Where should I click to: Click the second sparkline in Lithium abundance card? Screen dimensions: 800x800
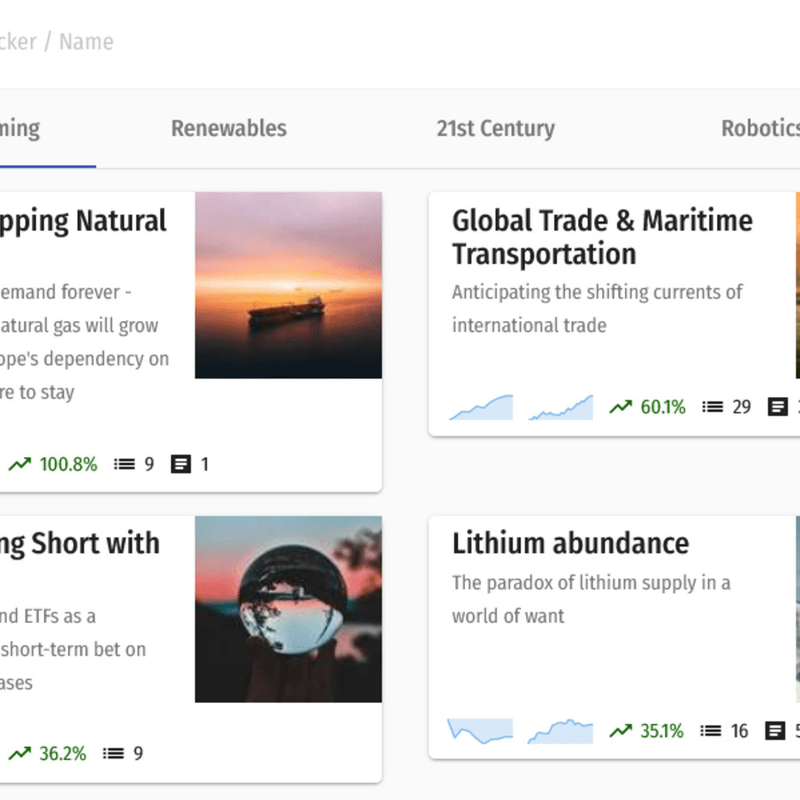click(x=560, y=731)
